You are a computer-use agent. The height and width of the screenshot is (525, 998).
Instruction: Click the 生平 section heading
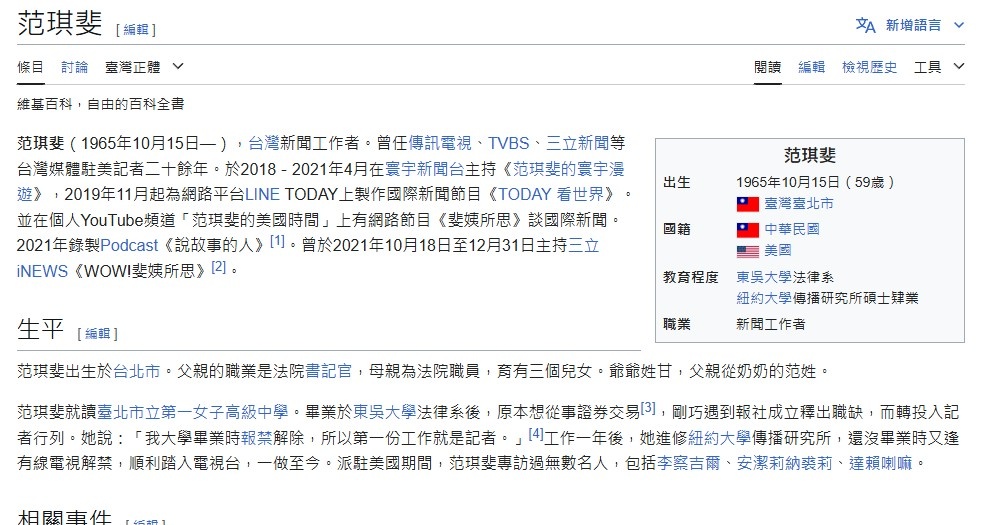coord(41,330)
